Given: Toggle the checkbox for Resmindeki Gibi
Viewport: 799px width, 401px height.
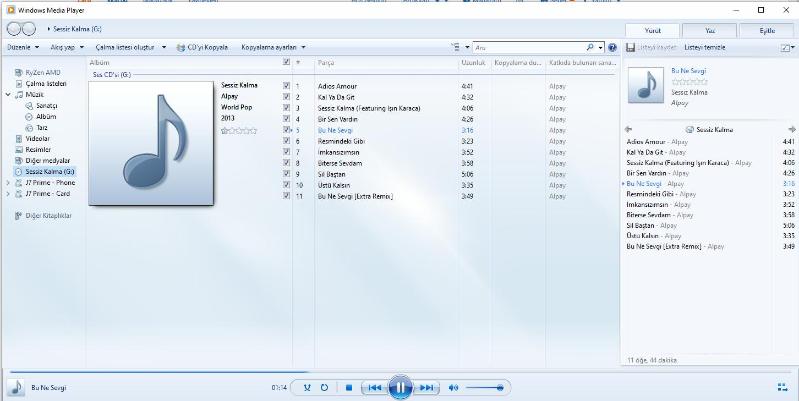Looking at the screenshot, I should tap(287, 141).
